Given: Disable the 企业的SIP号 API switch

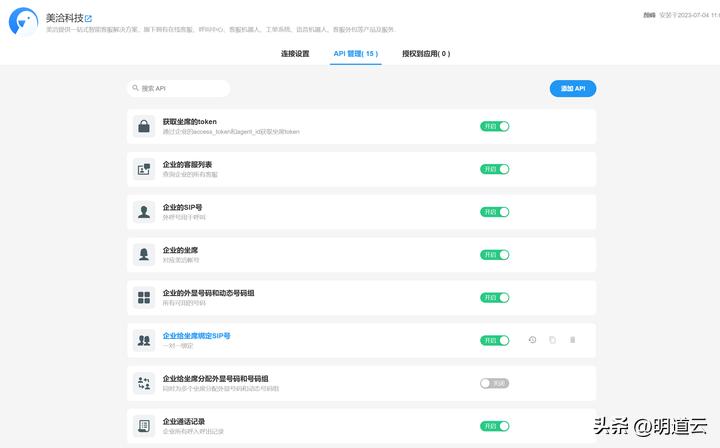Looking at the screenshot, I should coord(495,212).
